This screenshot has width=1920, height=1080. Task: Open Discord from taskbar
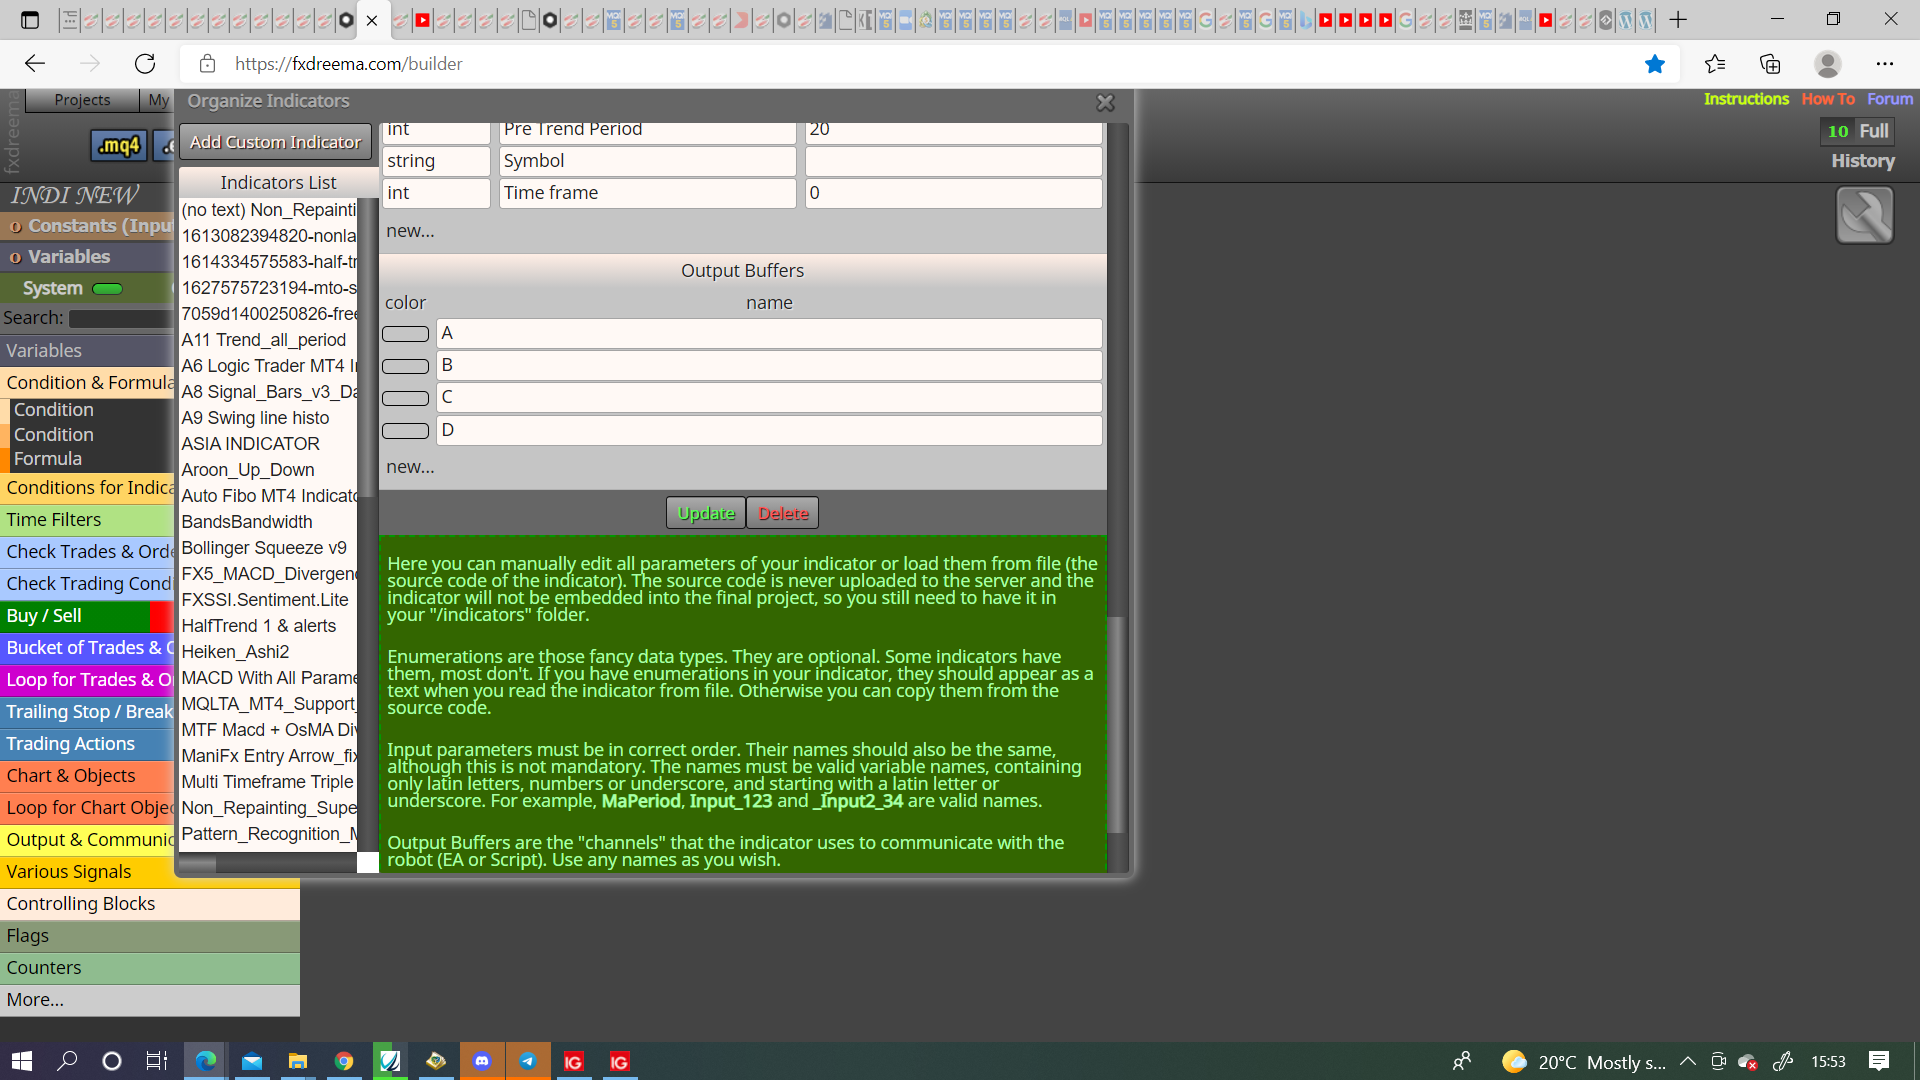(x=482, y=1061)
